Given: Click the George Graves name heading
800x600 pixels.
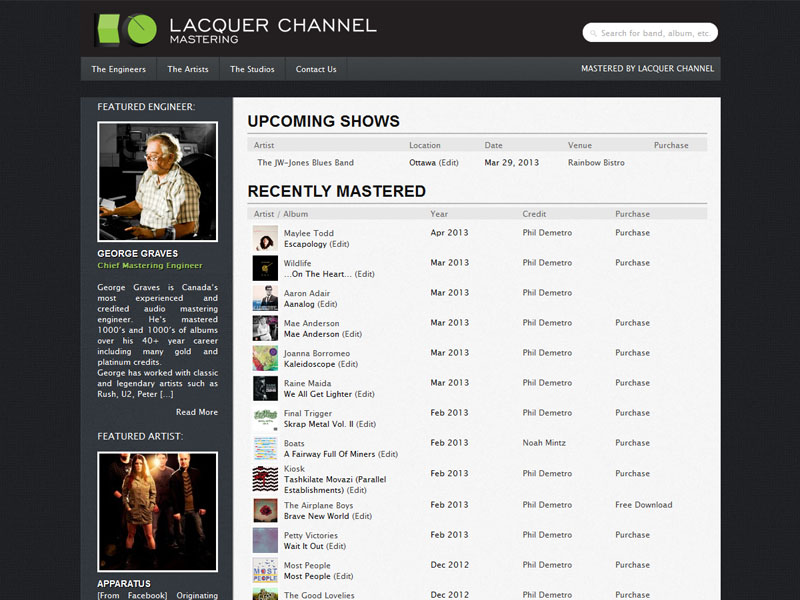Looking at the screenshot, I should [x=138, y=254].
